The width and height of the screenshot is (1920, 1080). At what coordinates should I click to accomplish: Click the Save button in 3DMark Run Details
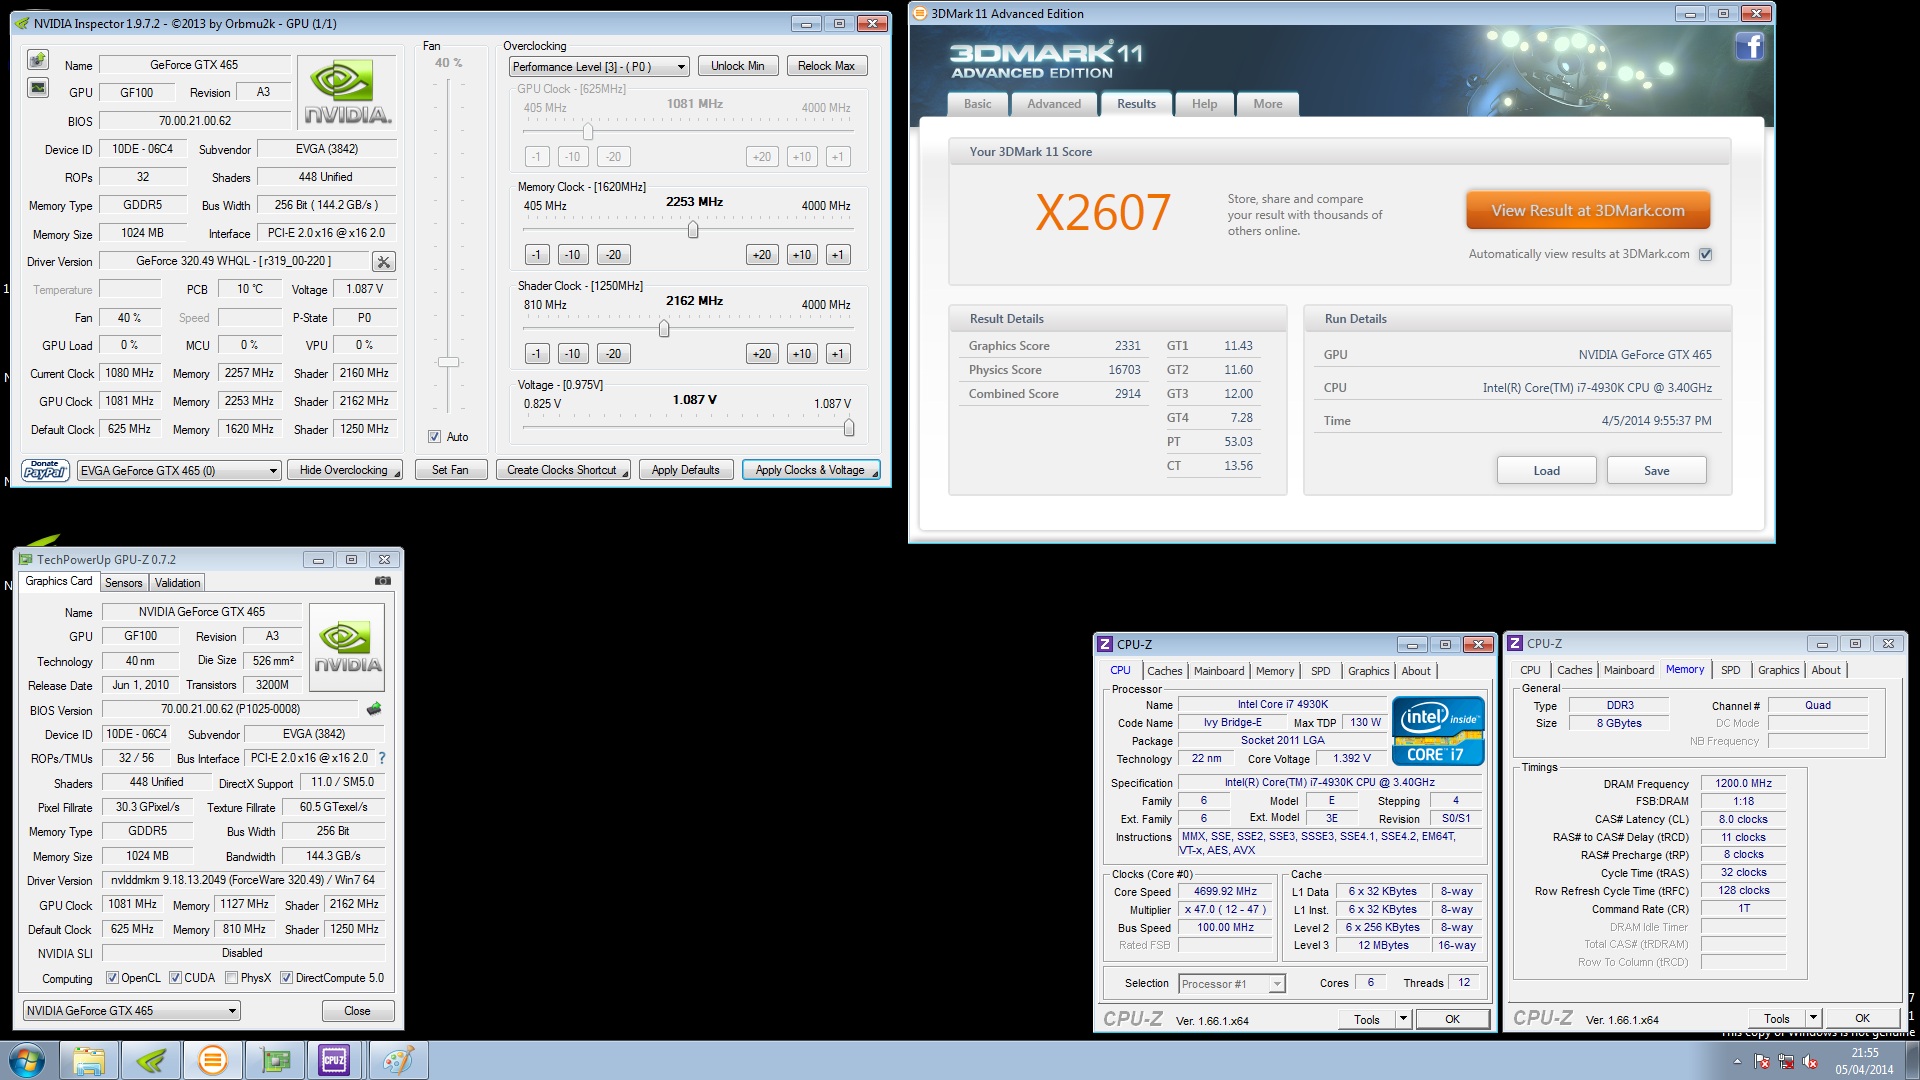1656,471
